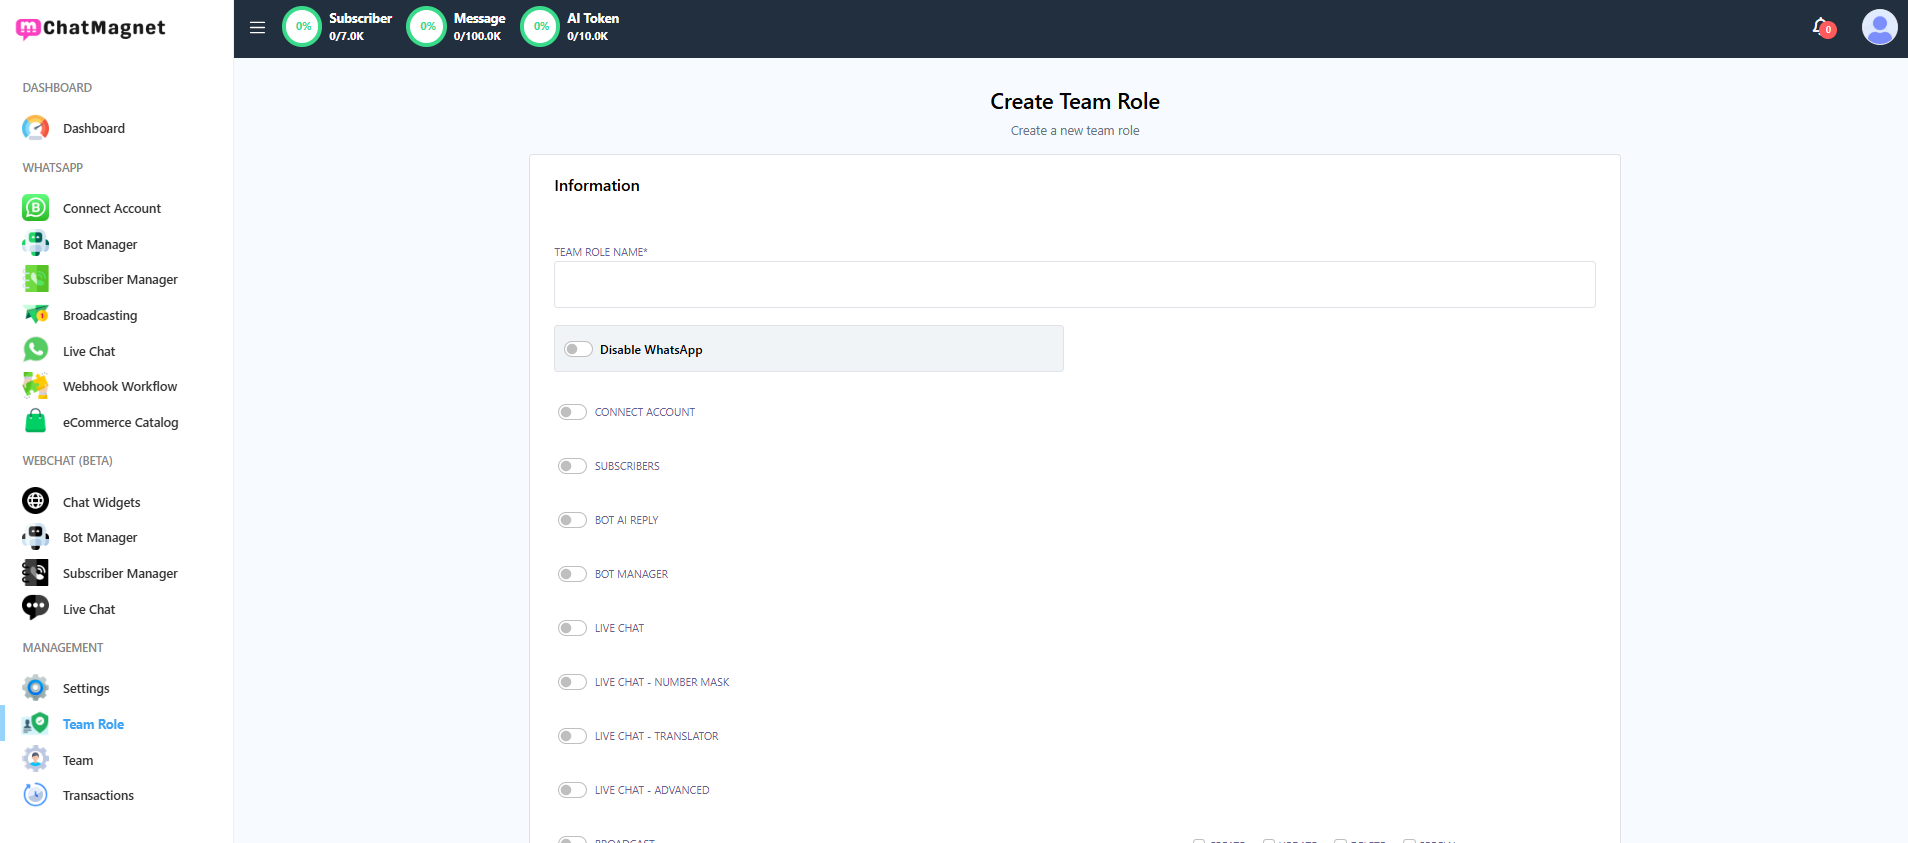Open Webchat Live Chat link
This screenshot has height=843, width=1908.
click(89, 609)
